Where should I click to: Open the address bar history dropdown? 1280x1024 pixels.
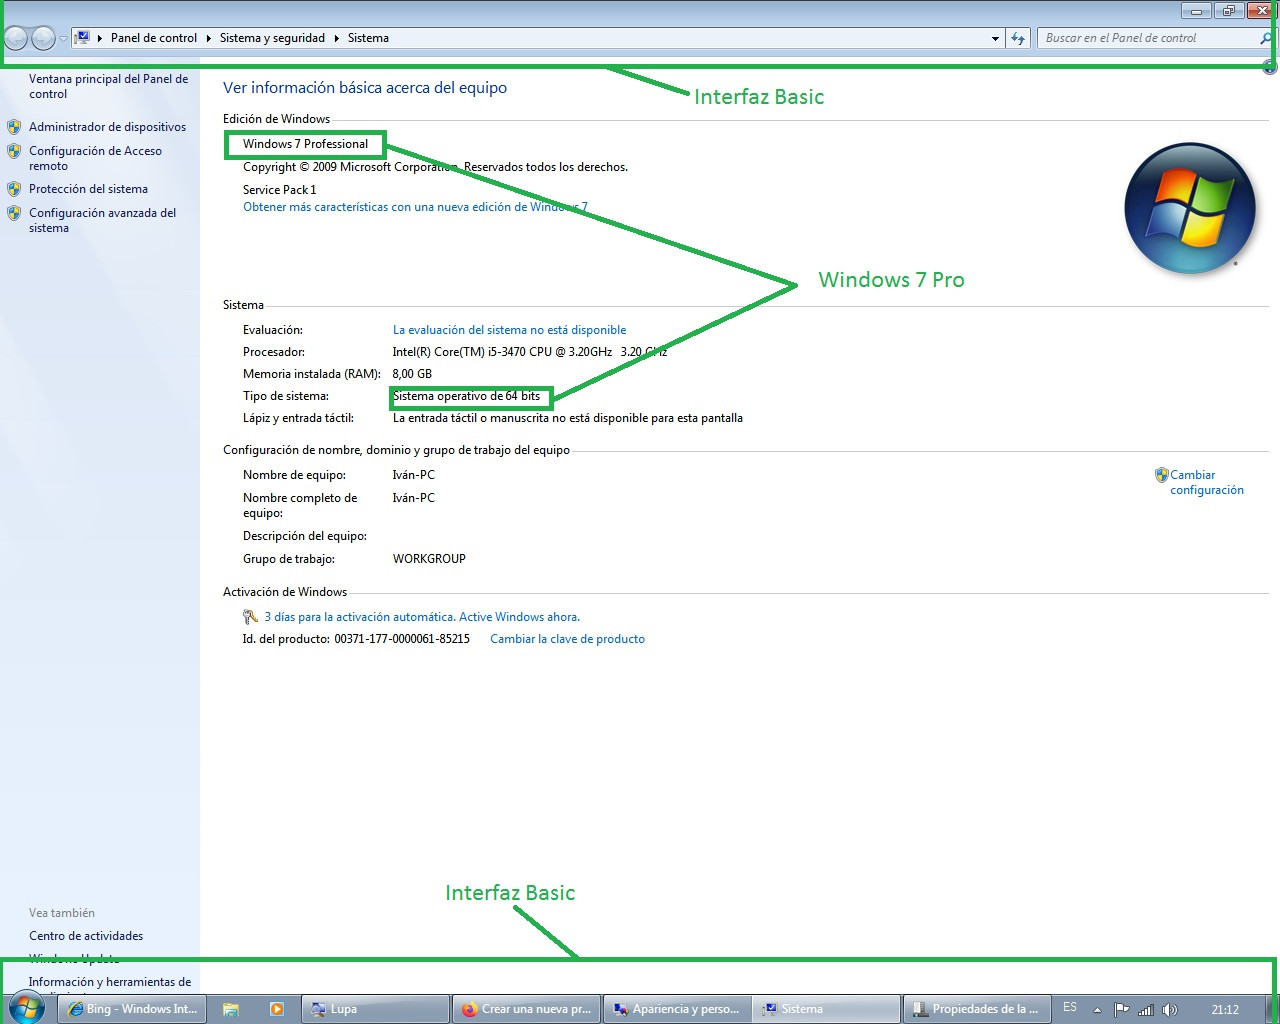[995, 38]
